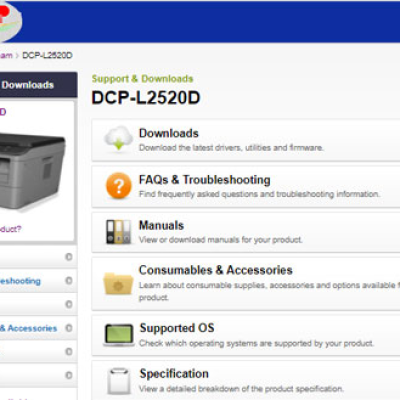400x400 pixels.
Task: Click the Supported OS laptop icon
Action: tap(118, 335)
